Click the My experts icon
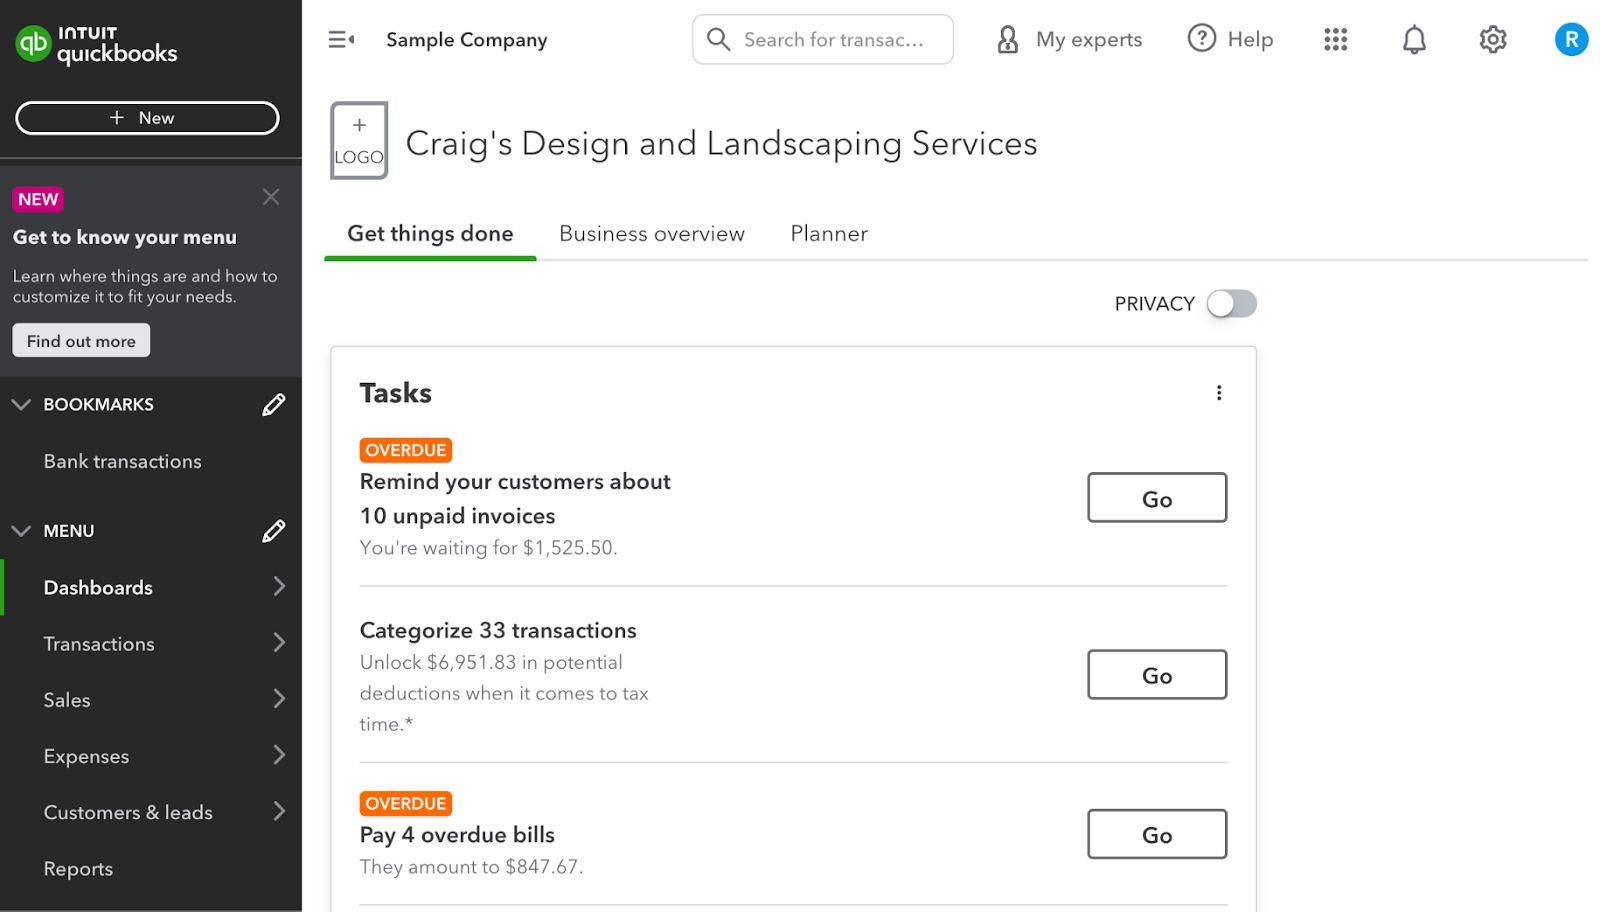The height and width of the screenshot is (912, 1600). pyautogui.click(x=1006, y=40)
